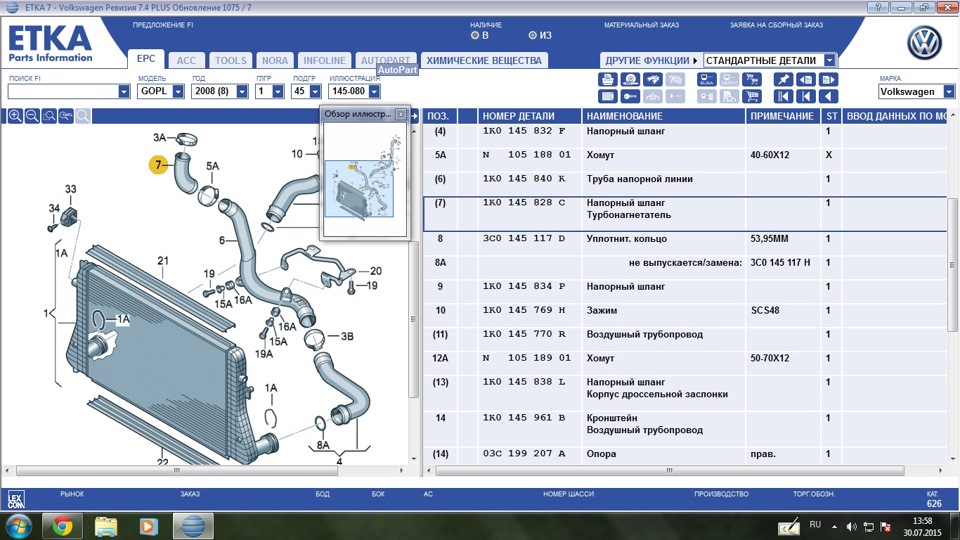
Task: Jump to first item with double-bar arrow icon
Action: [x=784, y=97]
